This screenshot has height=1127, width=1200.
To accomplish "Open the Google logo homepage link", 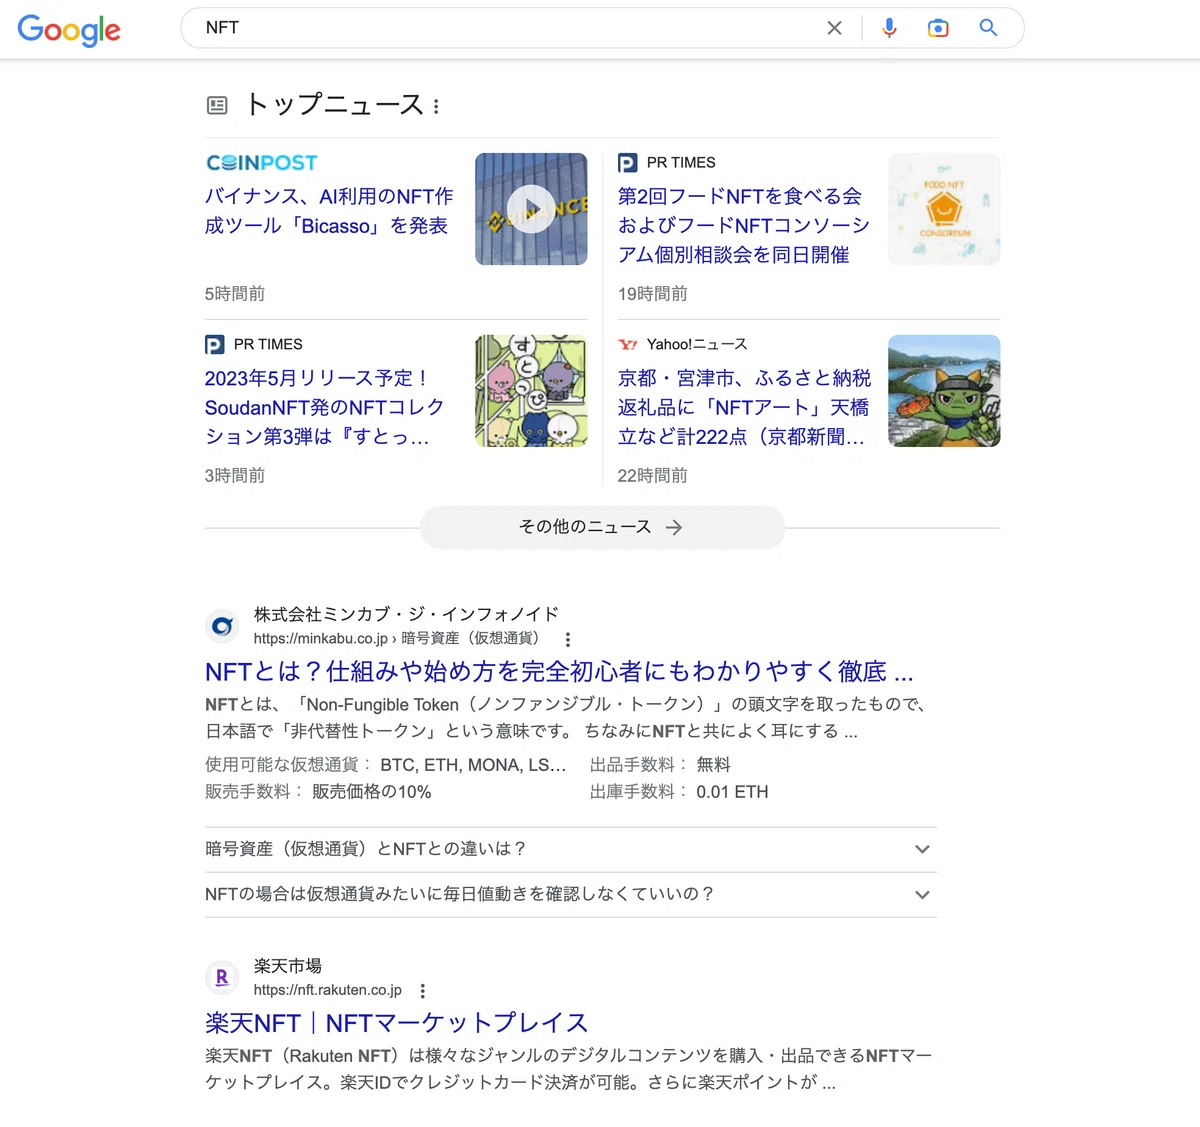I will click(69, 30).
